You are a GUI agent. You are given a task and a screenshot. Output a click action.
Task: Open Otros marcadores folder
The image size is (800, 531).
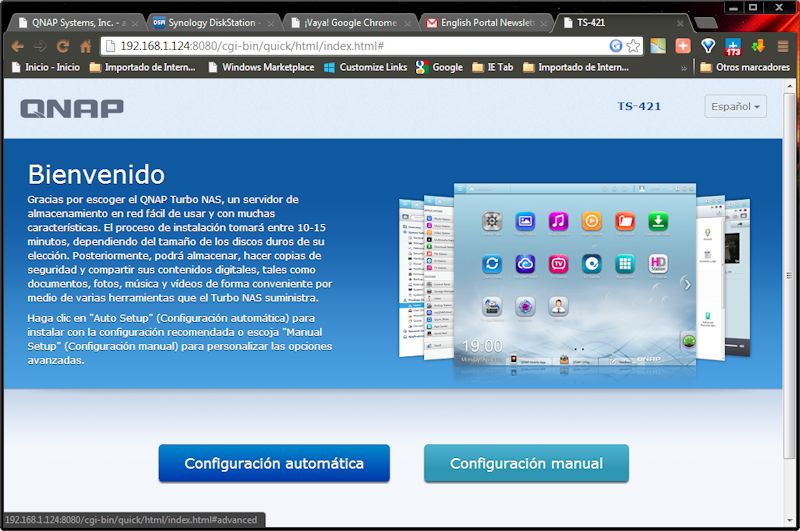[x=745, y=67]
